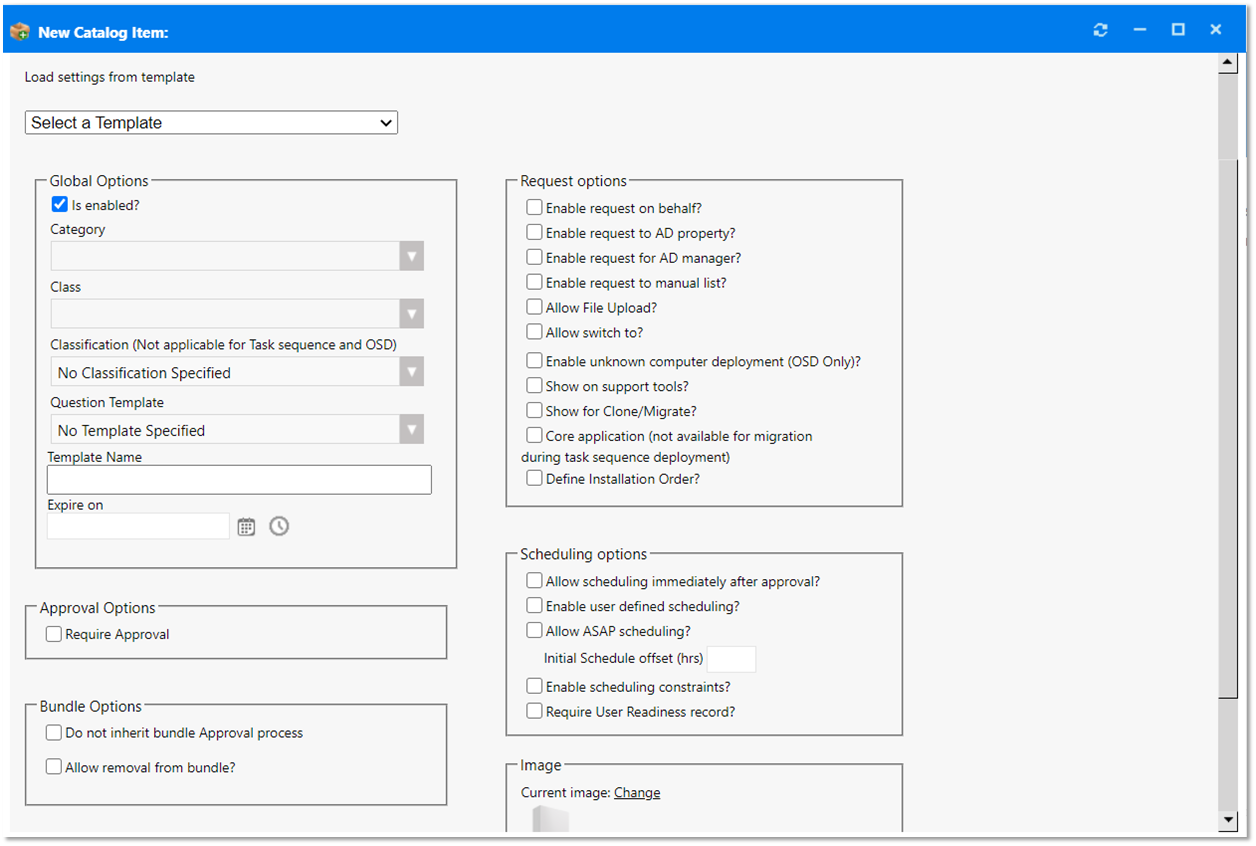Open the Select a Template dropdown
Viewport: 1256px width, 846px height.
(x=211, y=123)
